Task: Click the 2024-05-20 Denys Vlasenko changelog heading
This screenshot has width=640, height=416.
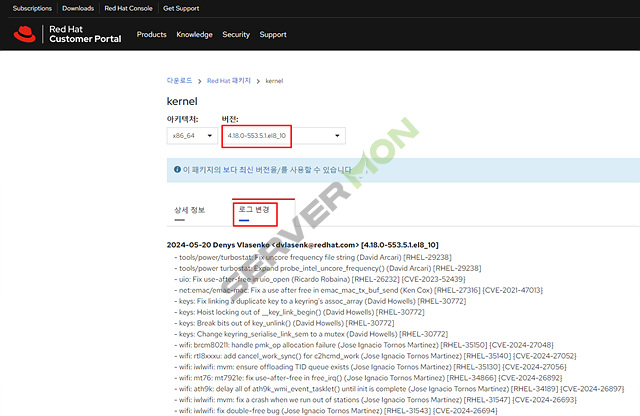Action: (302, 245)
